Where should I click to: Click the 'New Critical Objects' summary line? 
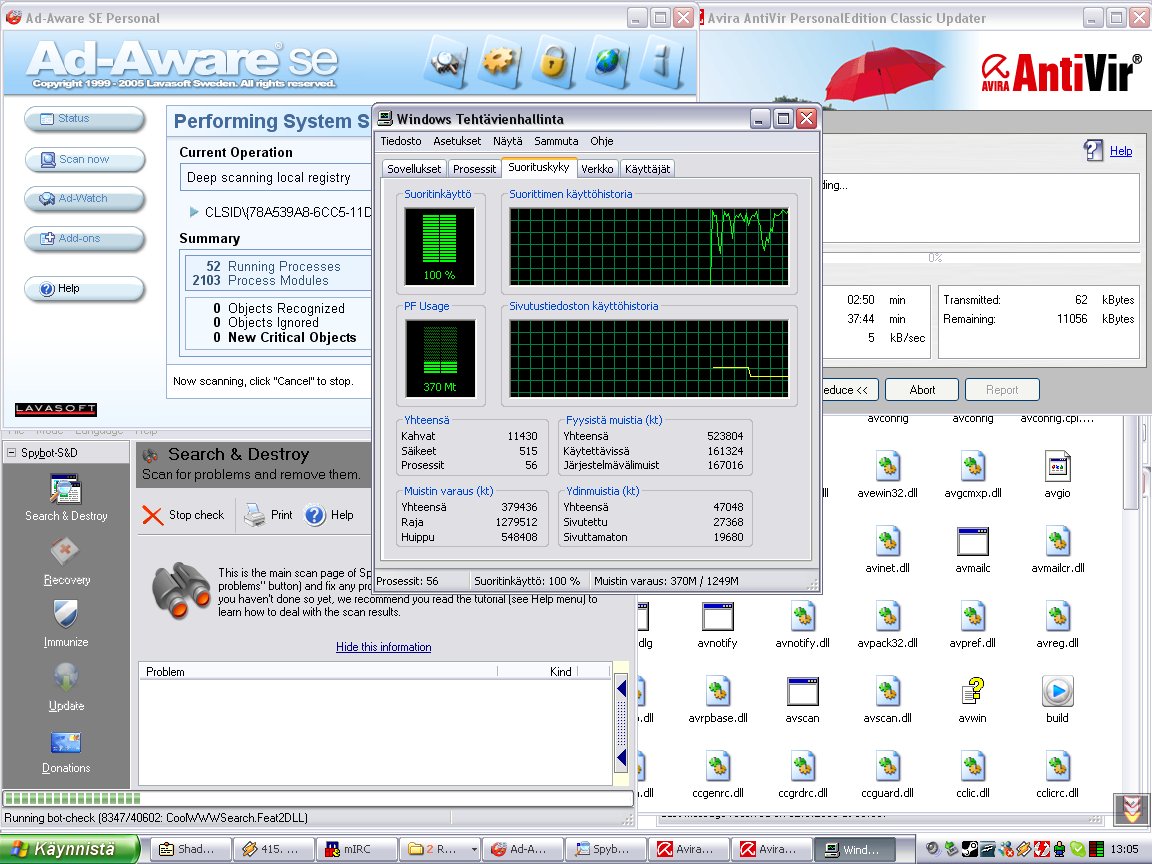click(x=285, y=337)
